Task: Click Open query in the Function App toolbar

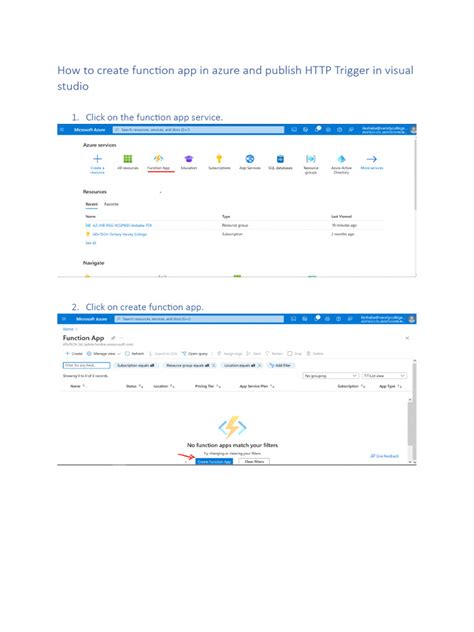Action: point(194,353)
